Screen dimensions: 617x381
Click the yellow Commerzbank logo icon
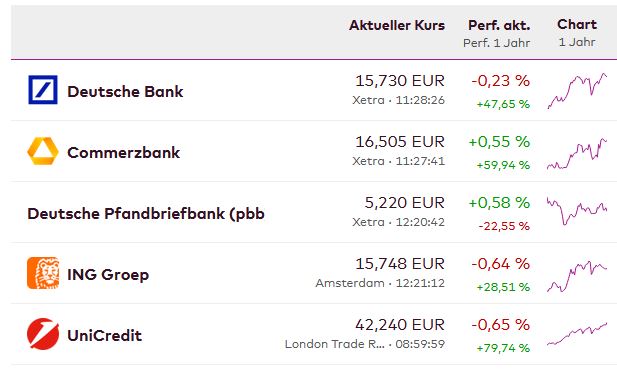click(x=43, y=151)
